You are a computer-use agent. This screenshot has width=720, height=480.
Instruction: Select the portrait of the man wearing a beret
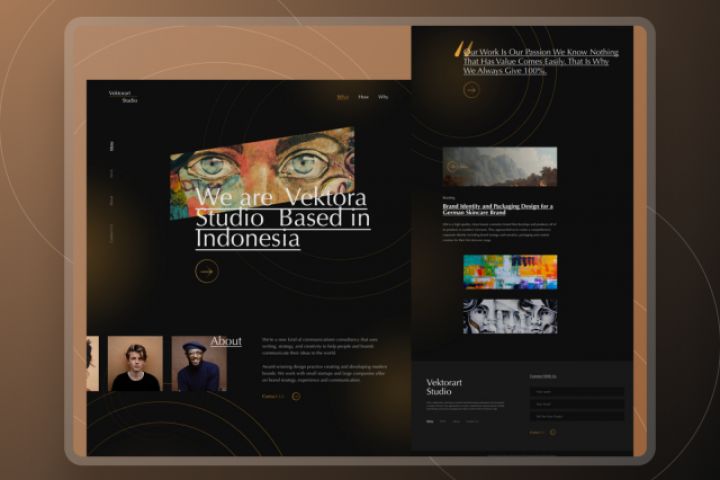tap(199, 364)
